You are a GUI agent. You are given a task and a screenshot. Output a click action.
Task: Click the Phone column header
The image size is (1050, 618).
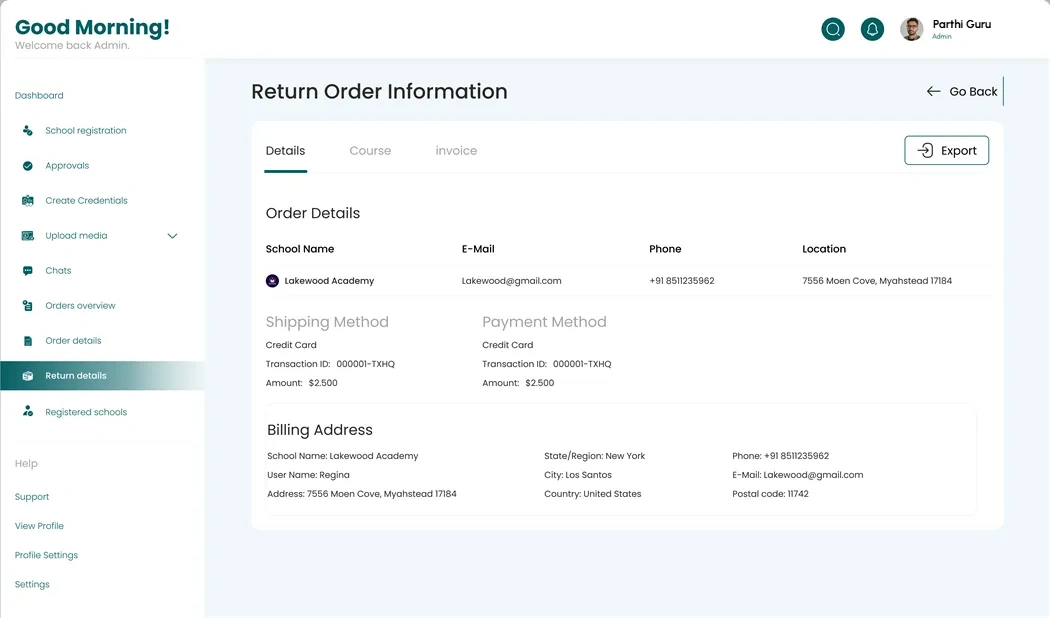click(665, 248)
